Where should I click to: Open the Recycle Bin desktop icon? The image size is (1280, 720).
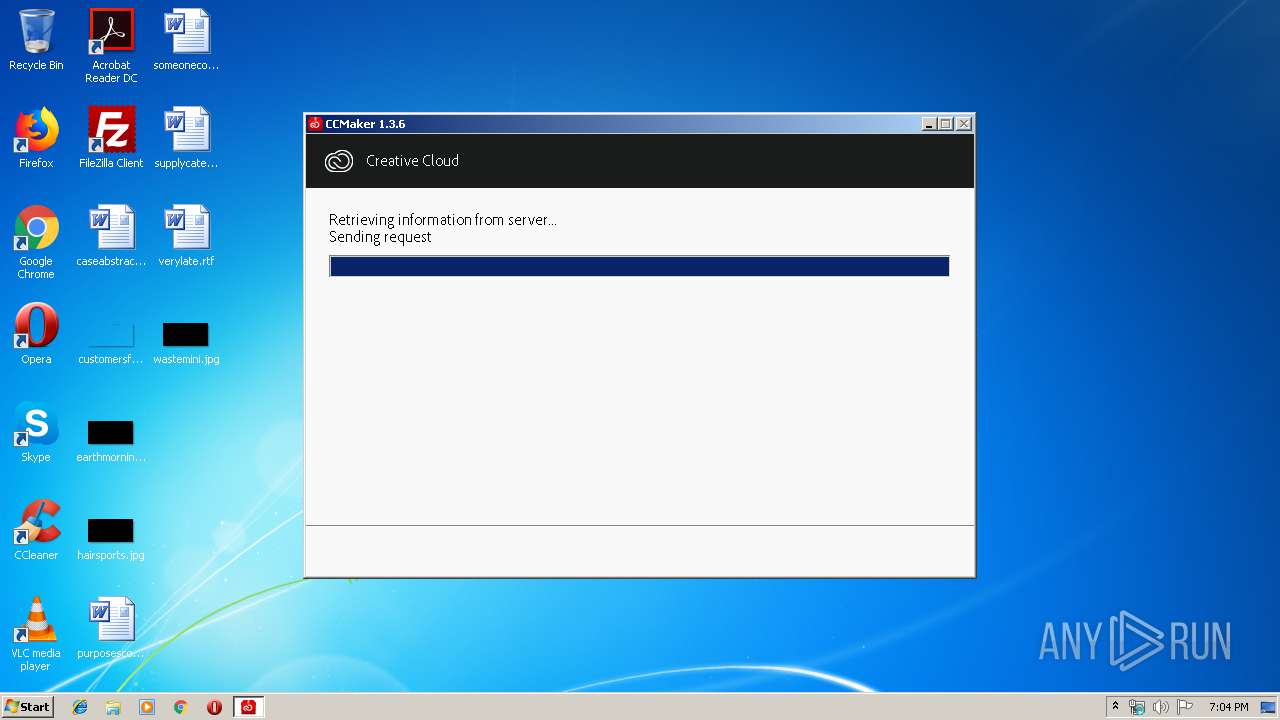pyautogui.click(x=36, y=40)
